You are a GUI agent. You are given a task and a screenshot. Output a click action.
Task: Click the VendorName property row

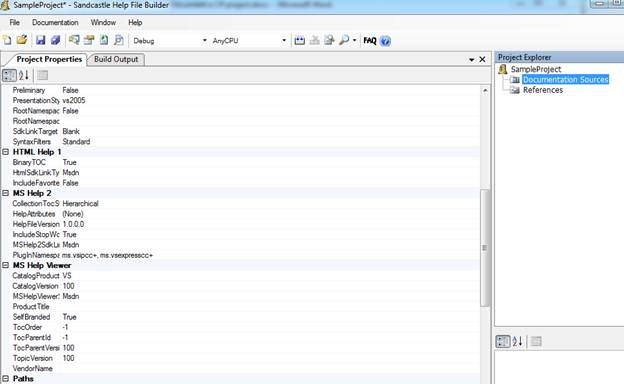[240, 368]
